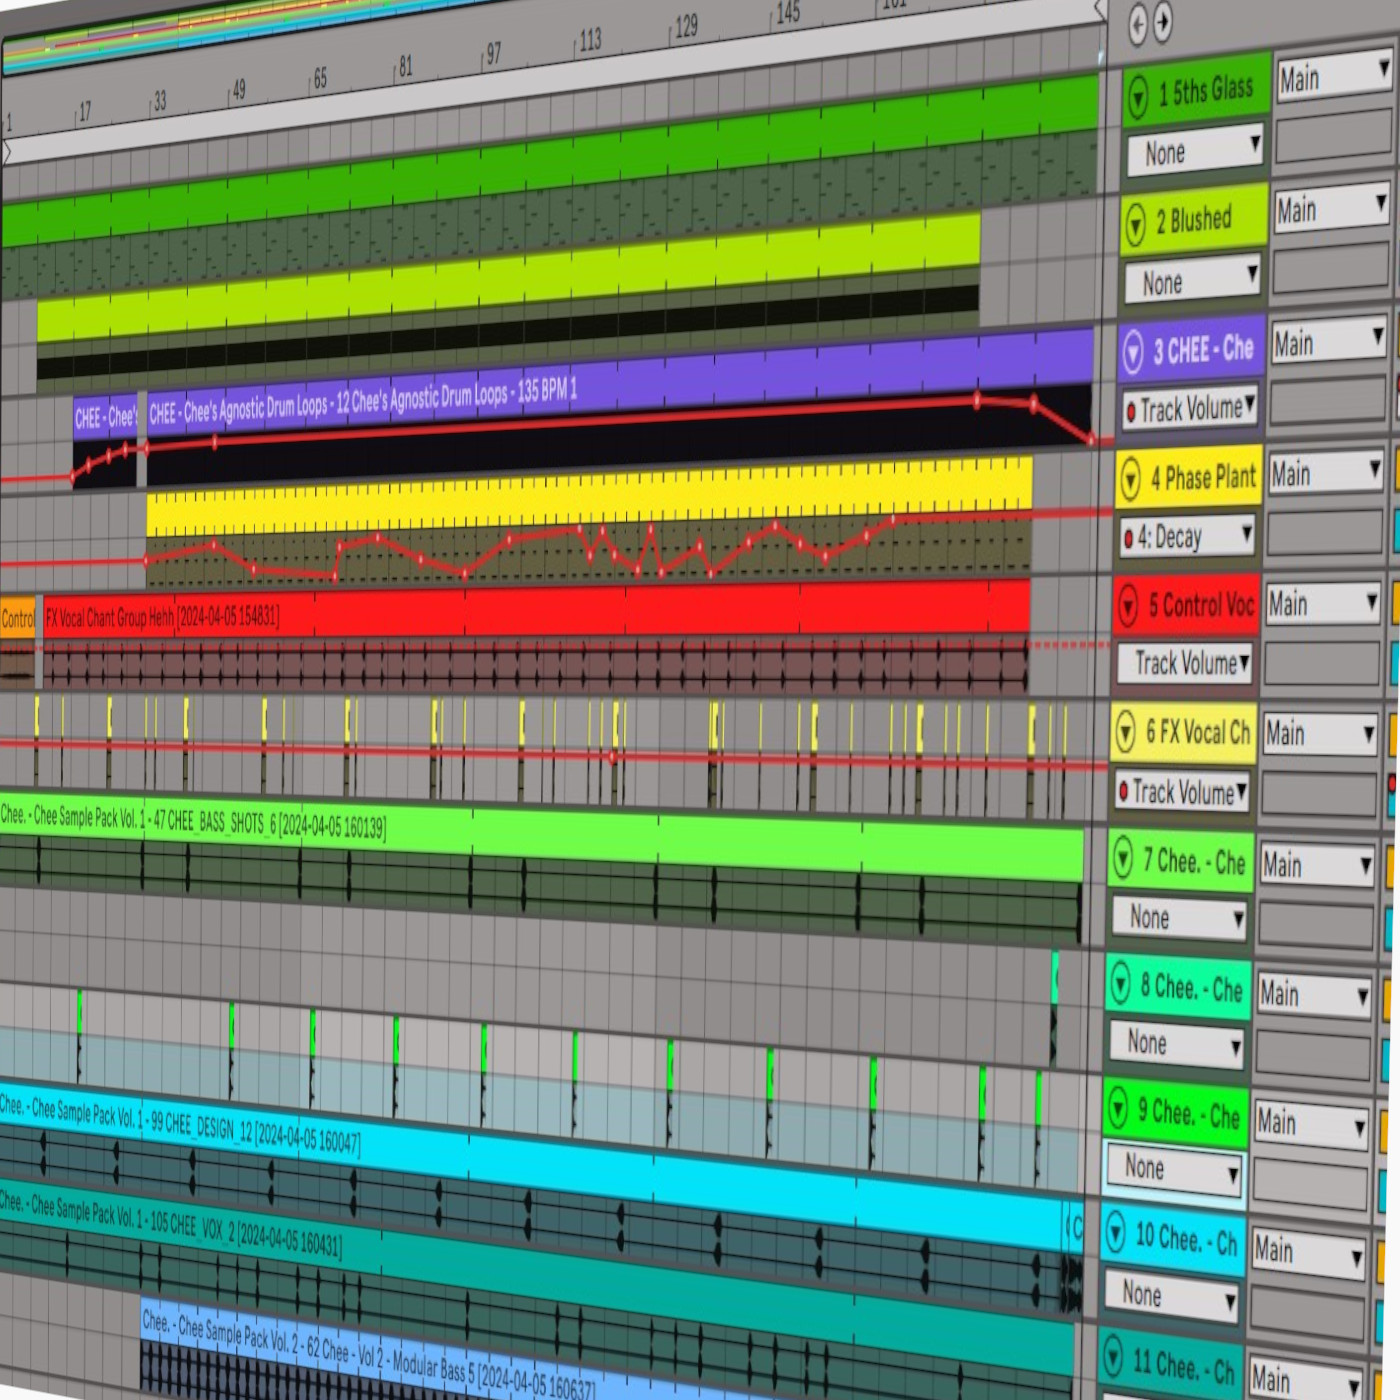The height and width of the screenshot is (1400, 1400).
Task: Select the 11 Chee. track header
Action: point(1182,1364)
